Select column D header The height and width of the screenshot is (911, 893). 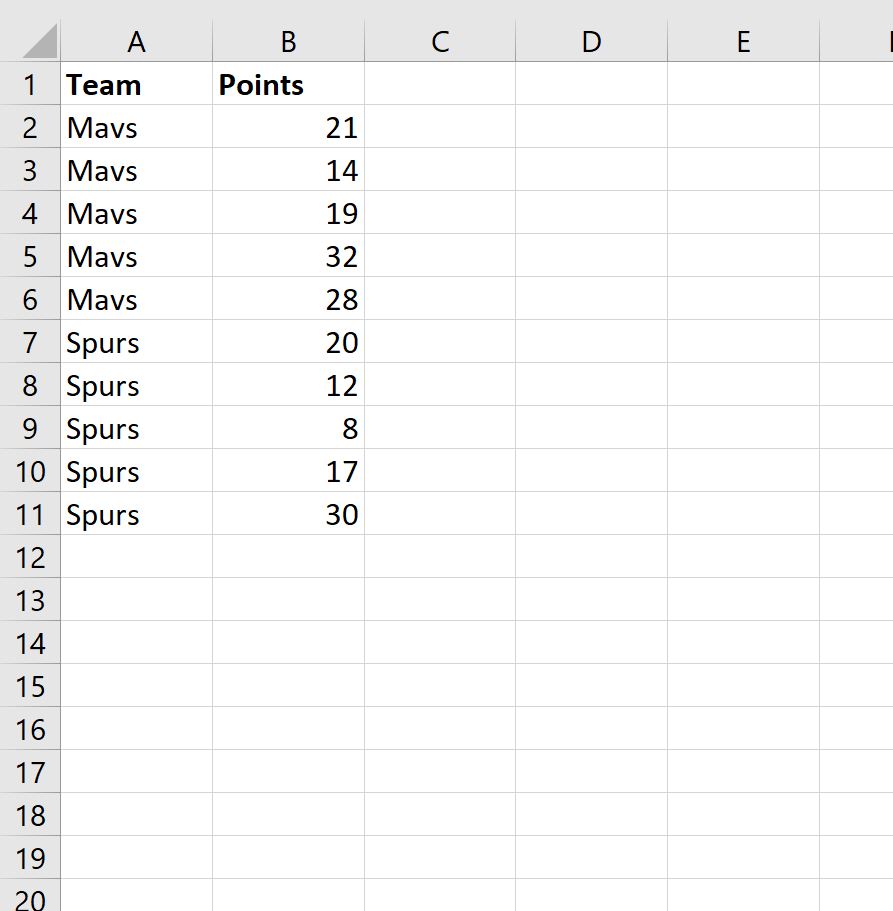[591, 41]
